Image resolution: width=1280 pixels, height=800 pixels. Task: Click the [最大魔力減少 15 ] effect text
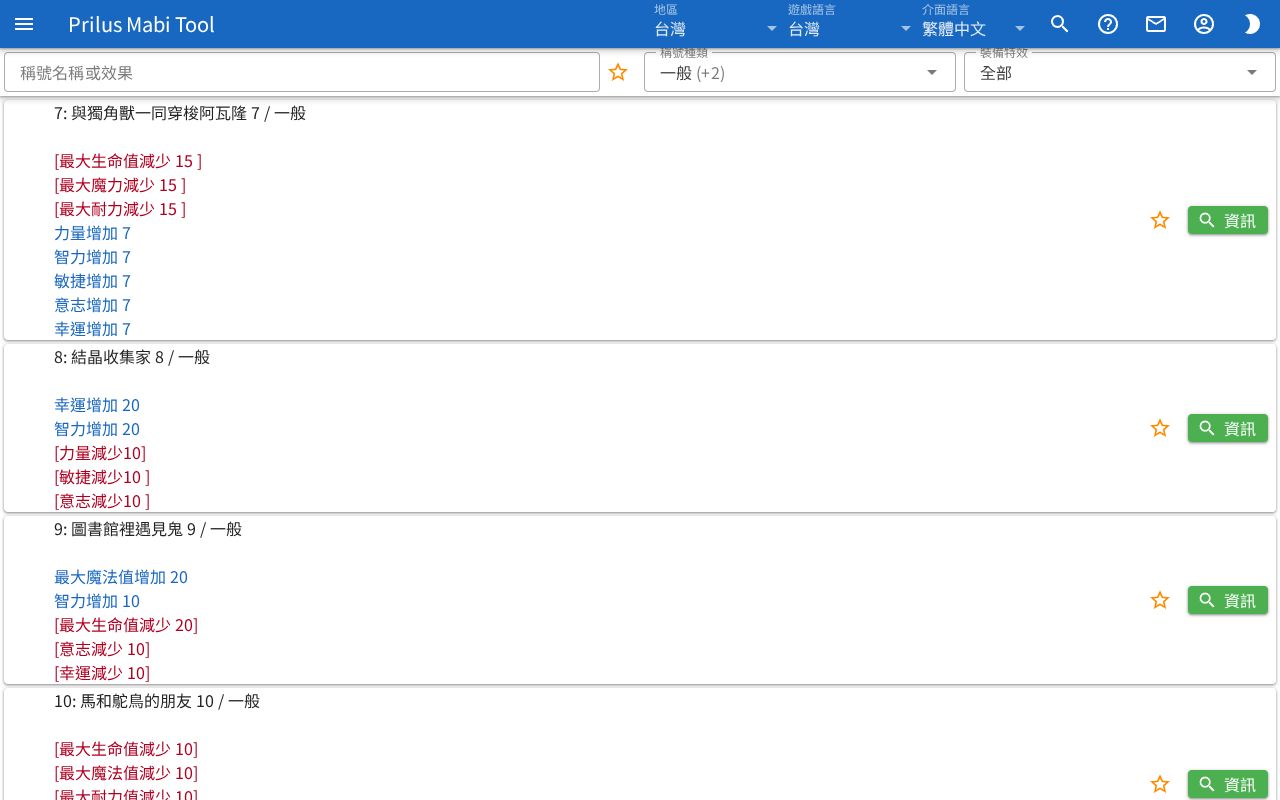[120, 185]
